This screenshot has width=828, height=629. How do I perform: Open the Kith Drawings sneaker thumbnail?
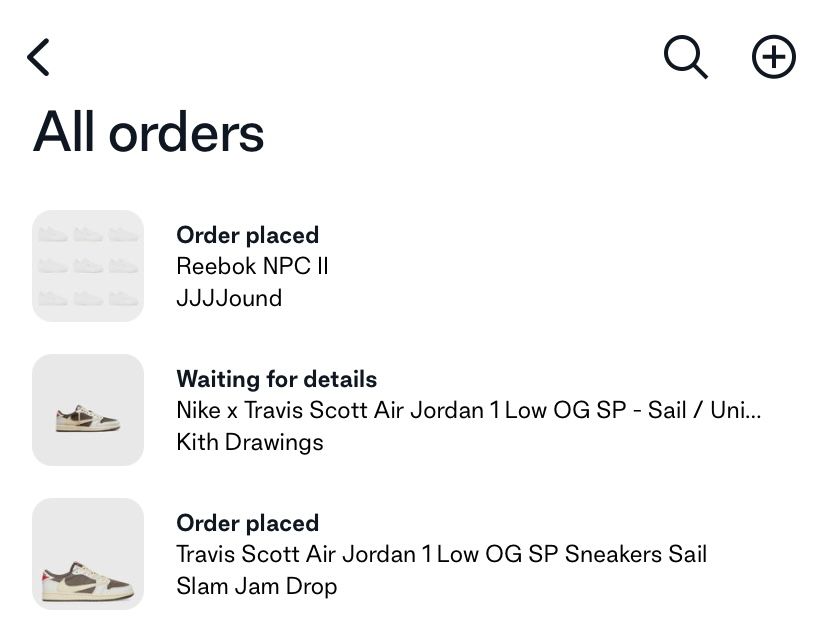tap(88, 410)
